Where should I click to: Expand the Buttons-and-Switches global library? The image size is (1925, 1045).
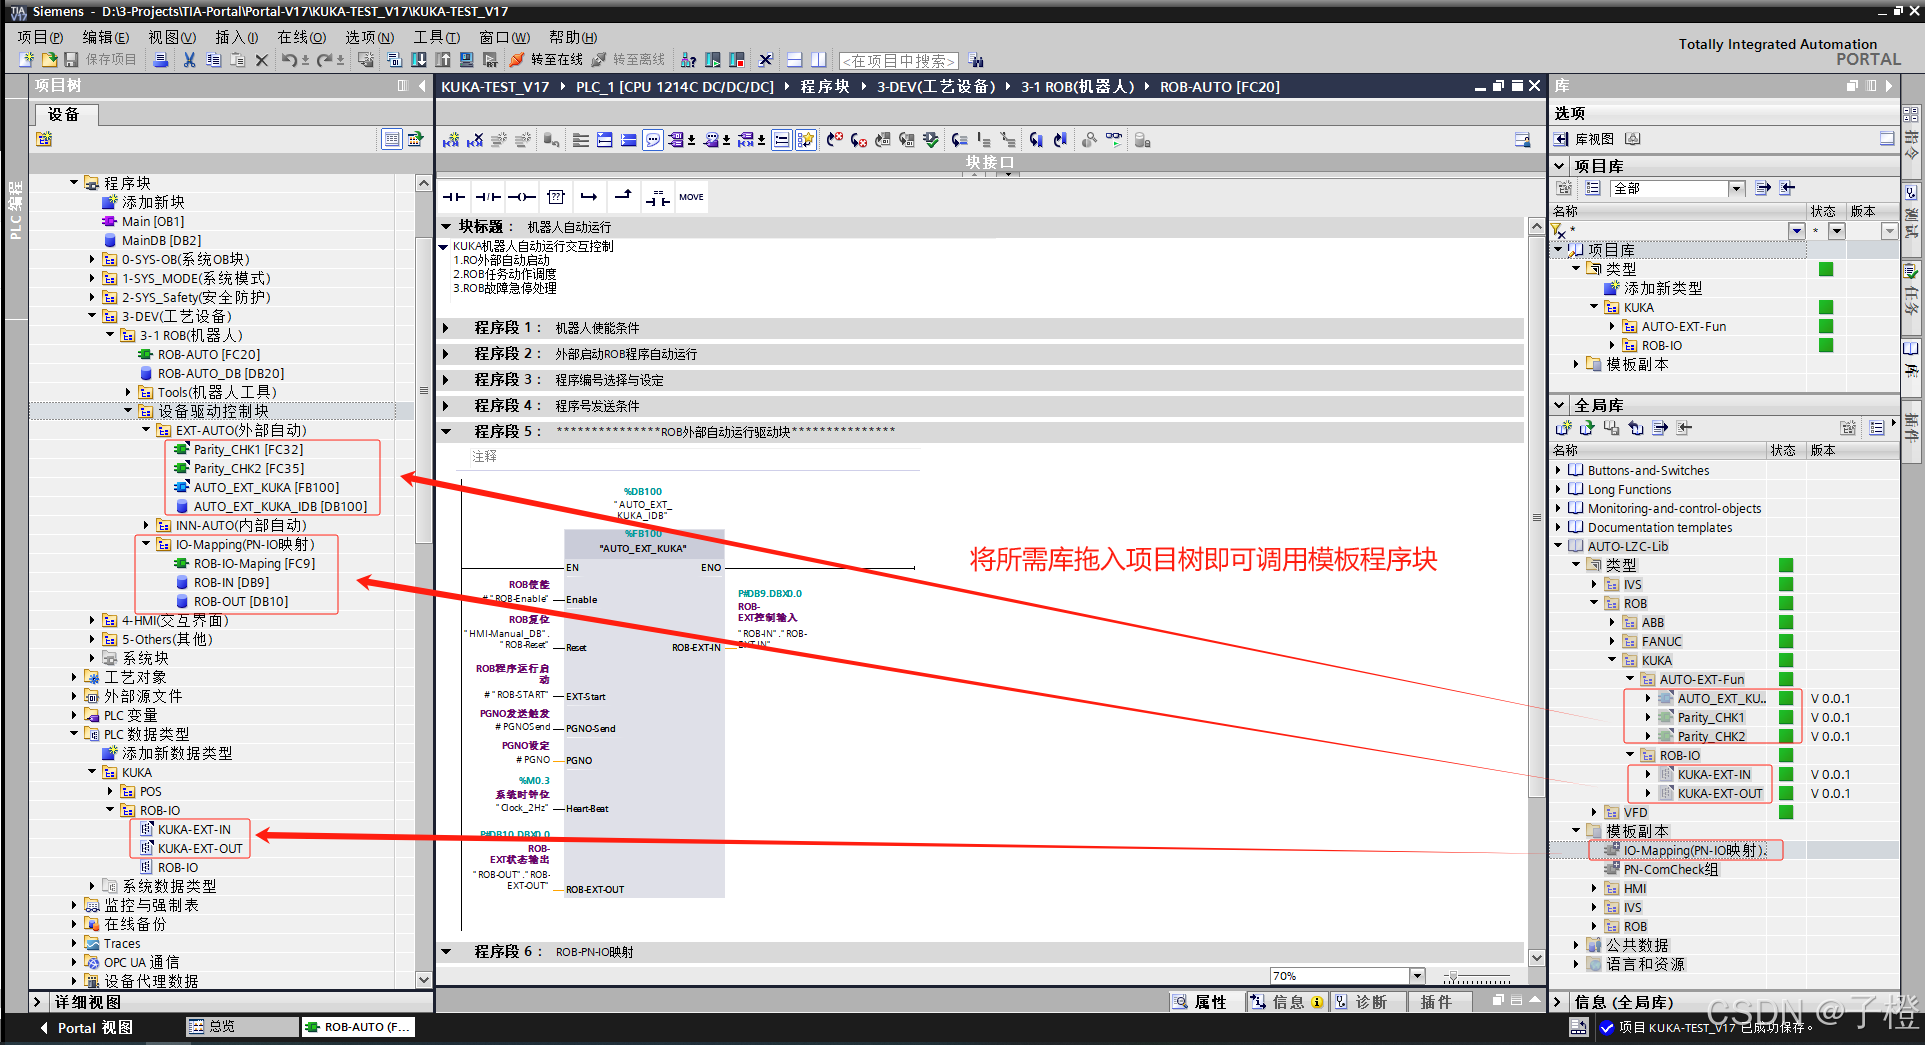[1558, 470]
